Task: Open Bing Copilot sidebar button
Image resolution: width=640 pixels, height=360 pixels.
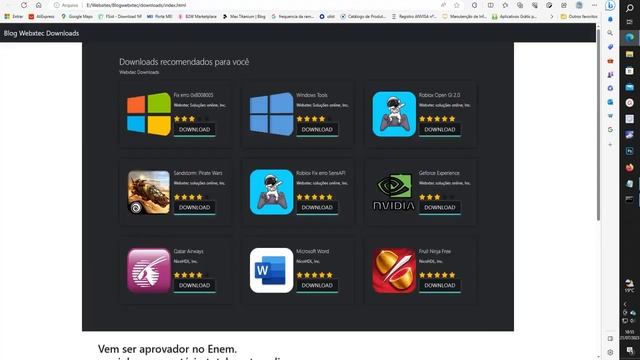Action: 610,5
